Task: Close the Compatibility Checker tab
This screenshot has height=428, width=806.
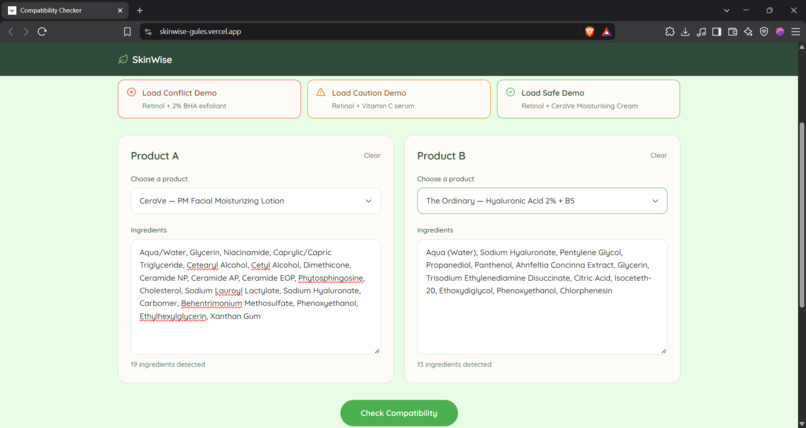Action: pyautogui.click(x=120, y=10)
